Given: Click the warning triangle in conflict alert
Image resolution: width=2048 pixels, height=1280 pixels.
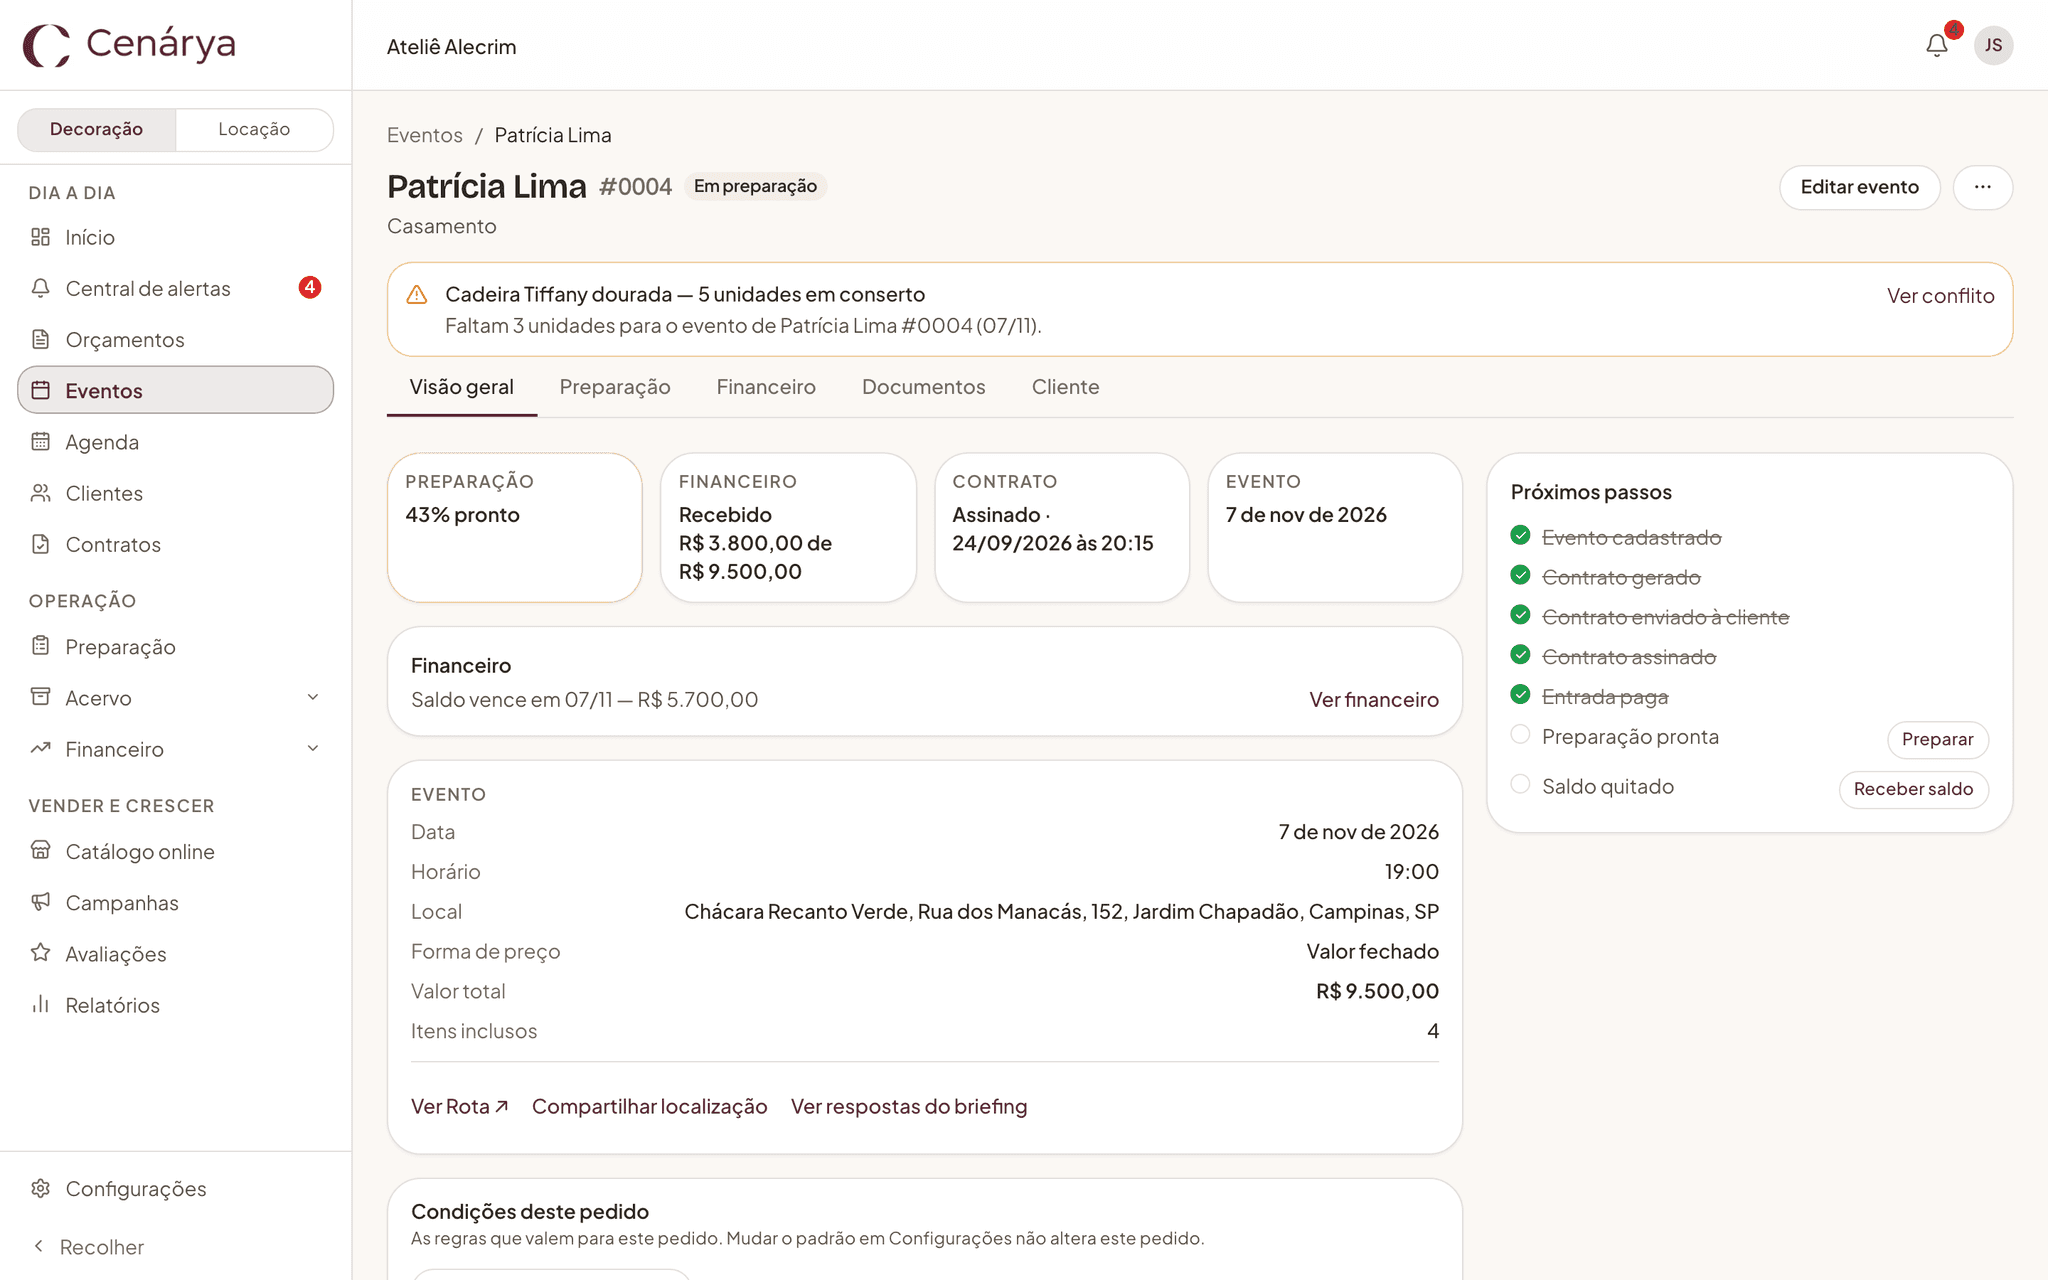Looking at the screenshot, I should point(417,295).
